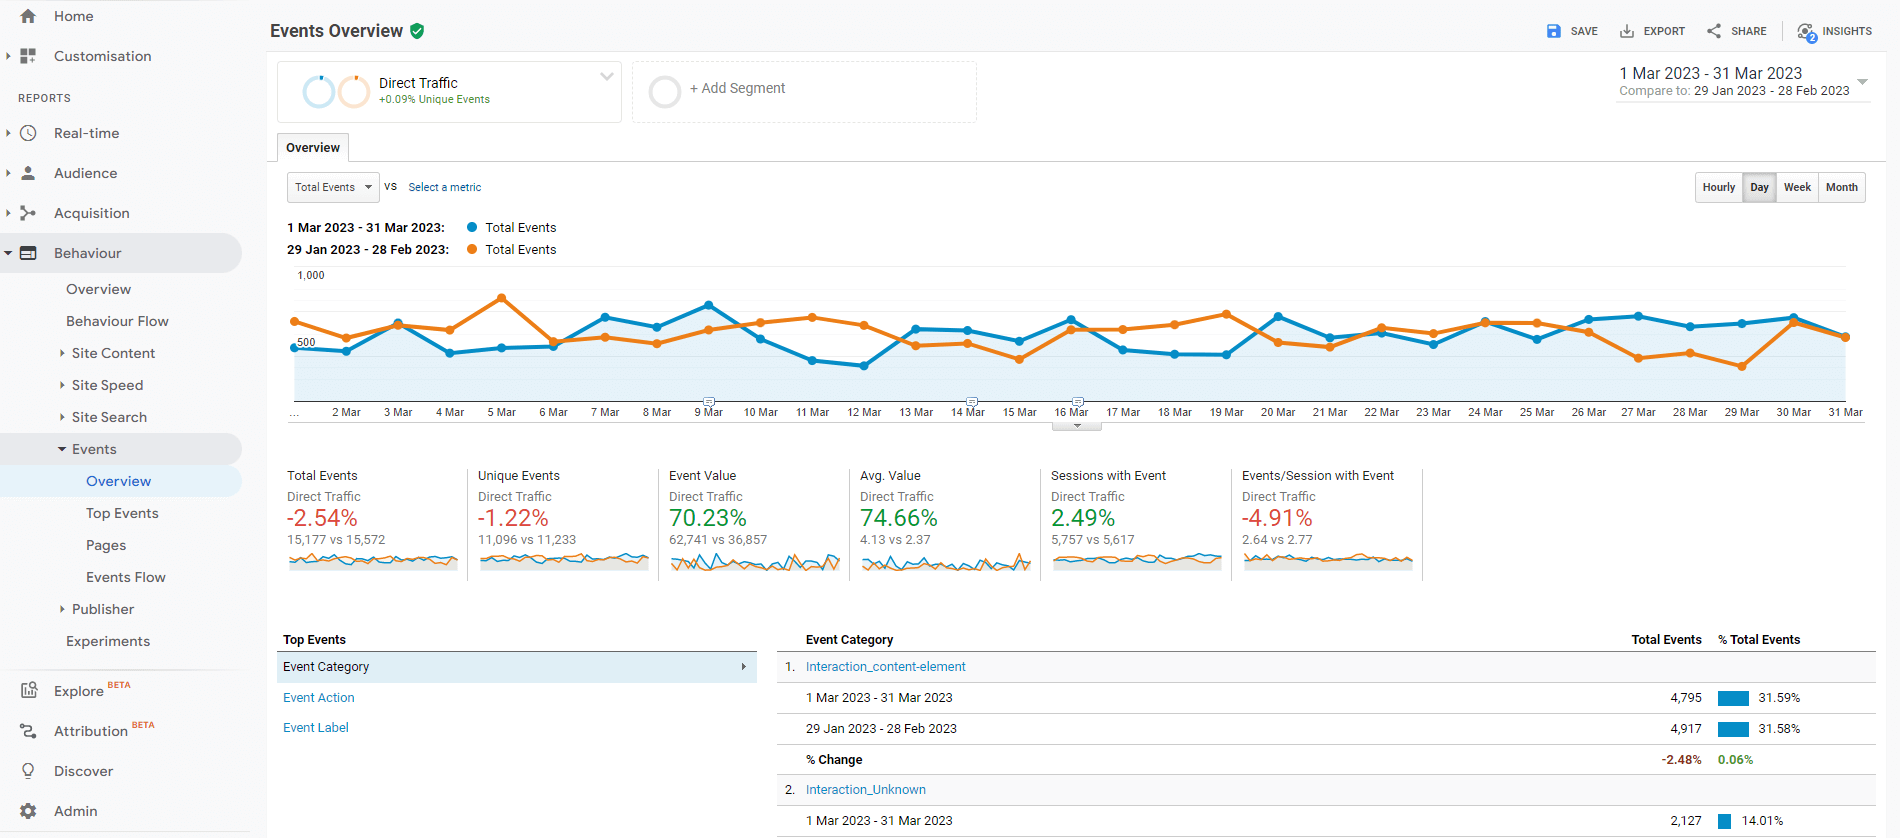Open the Events Flow report
Screen dimensions: 1900x838
pos(126,577)
